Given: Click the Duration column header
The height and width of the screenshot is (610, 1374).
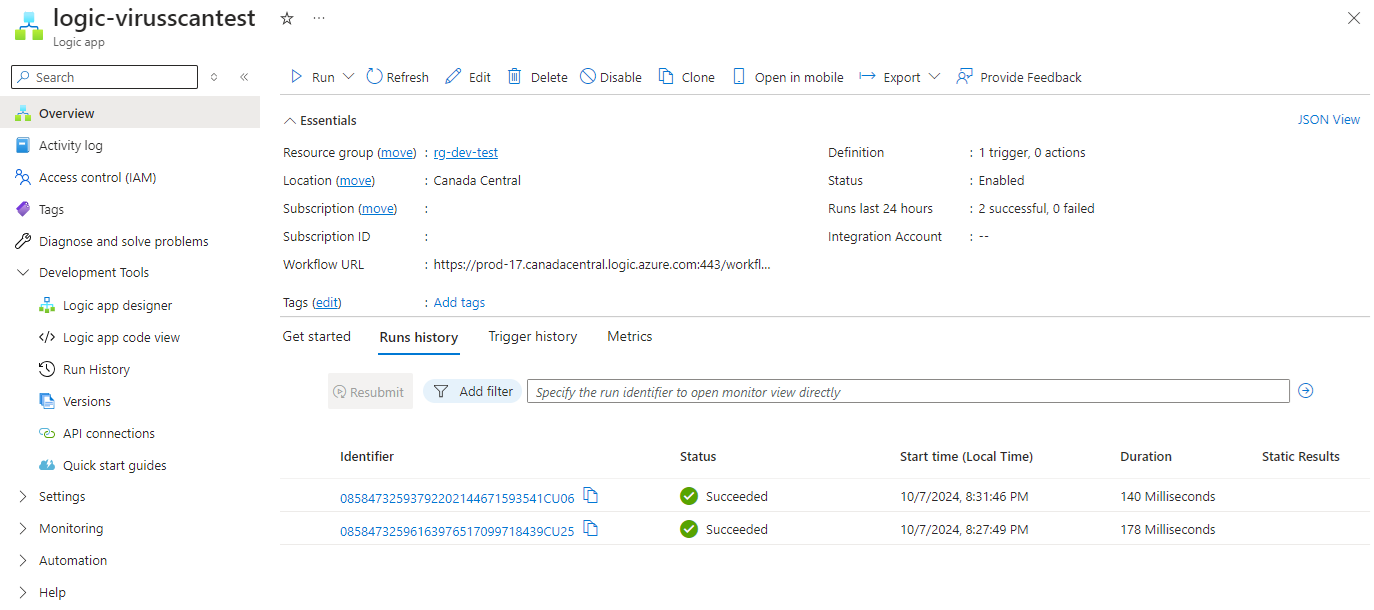Looking at the screenshot, I should (1146, 456).
